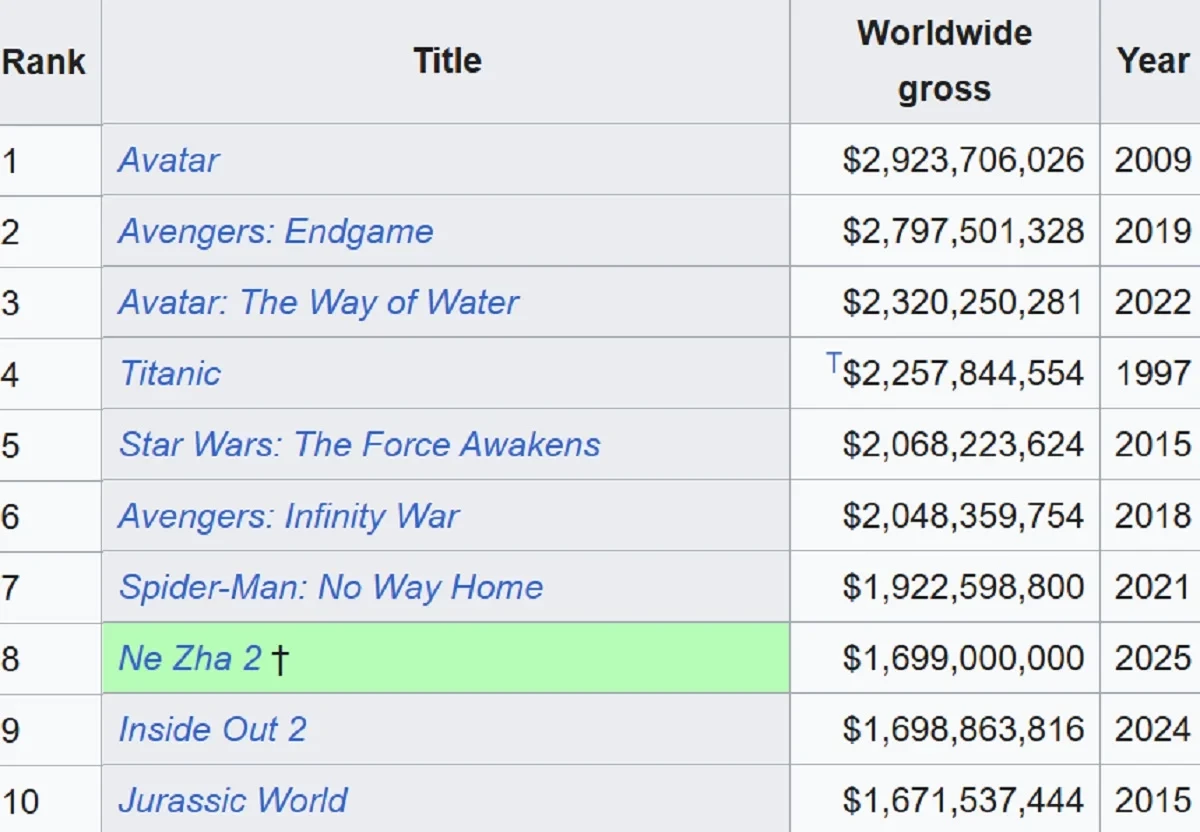Click the Ne Zha 2 link
This screenshot has height=832, width=1200.
pos(190,658)
